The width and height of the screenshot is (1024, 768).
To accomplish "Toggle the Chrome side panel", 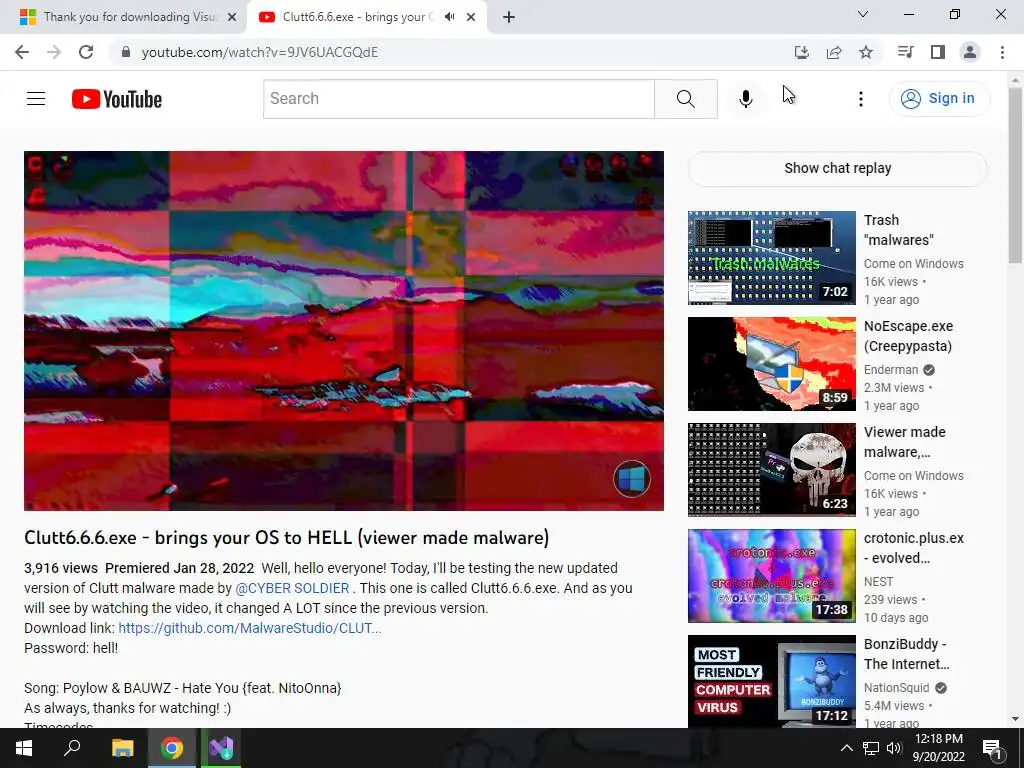I will (938, 52).
